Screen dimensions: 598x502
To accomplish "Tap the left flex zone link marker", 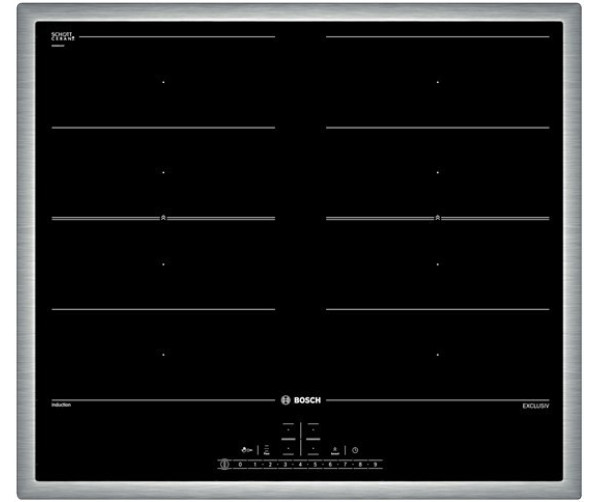I will [x=163, y=218].
